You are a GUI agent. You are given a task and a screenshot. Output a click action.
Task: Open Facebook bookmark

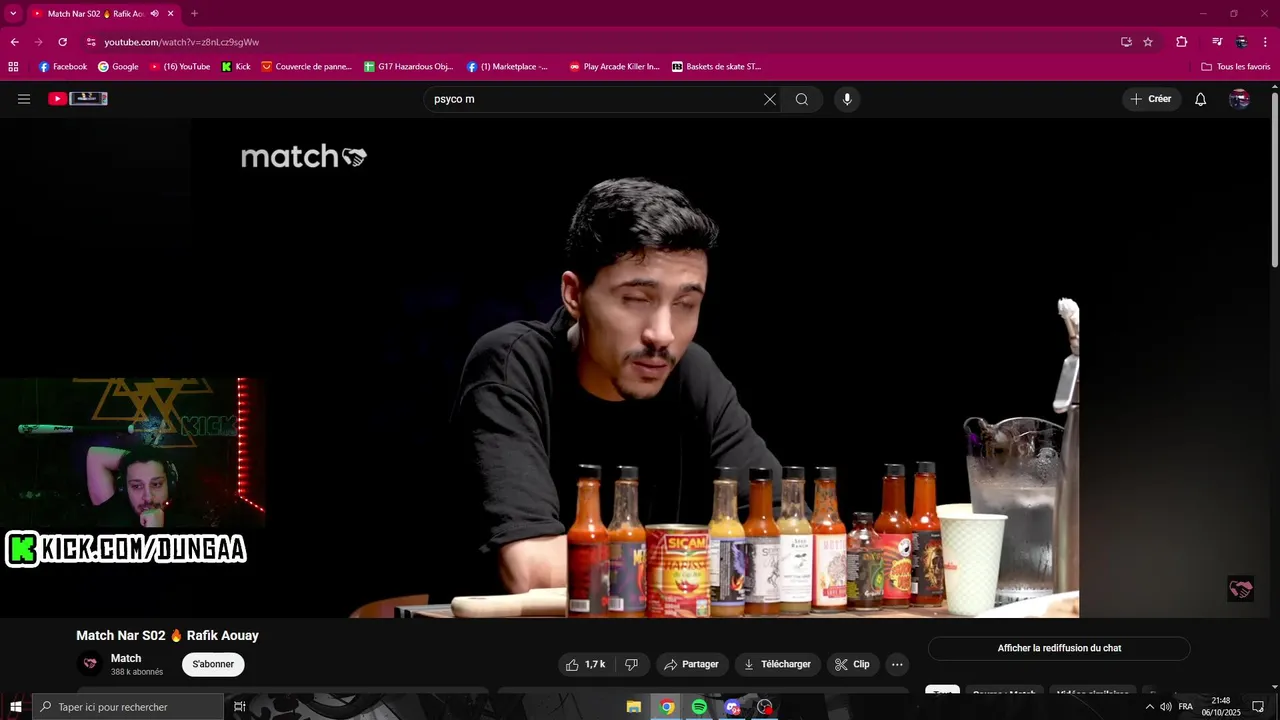coord(63,67)
